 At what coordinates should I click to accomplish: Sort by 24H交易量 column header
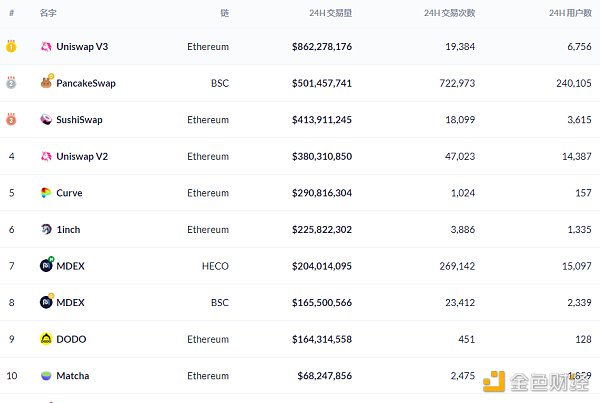point(330,14)
